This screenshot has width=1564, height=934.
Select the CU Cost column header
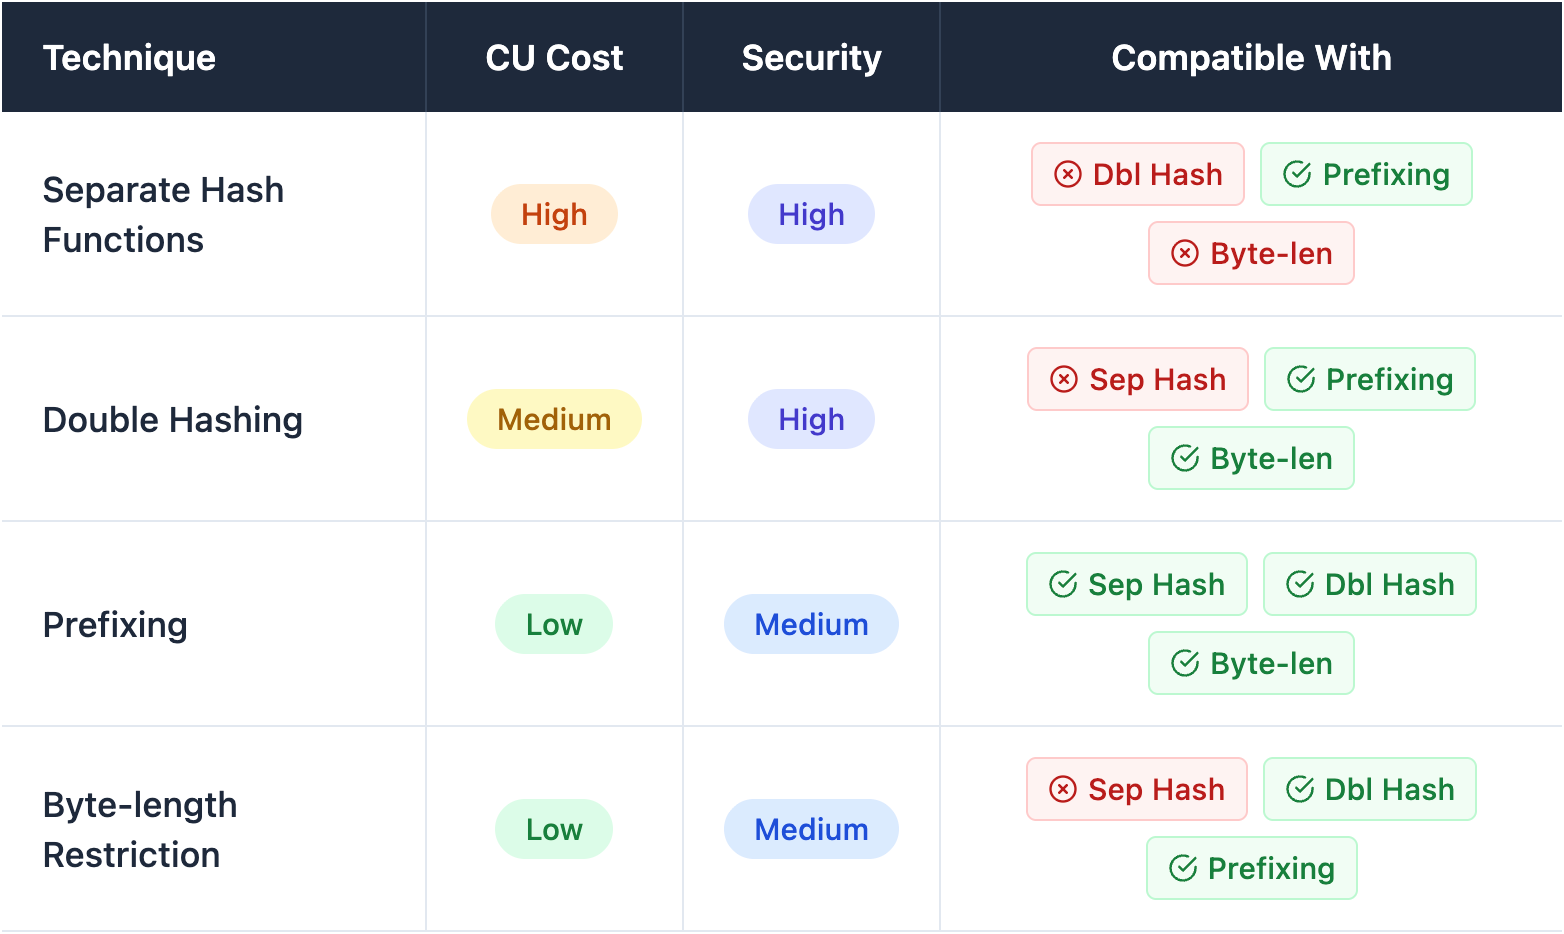click(554, 58)
